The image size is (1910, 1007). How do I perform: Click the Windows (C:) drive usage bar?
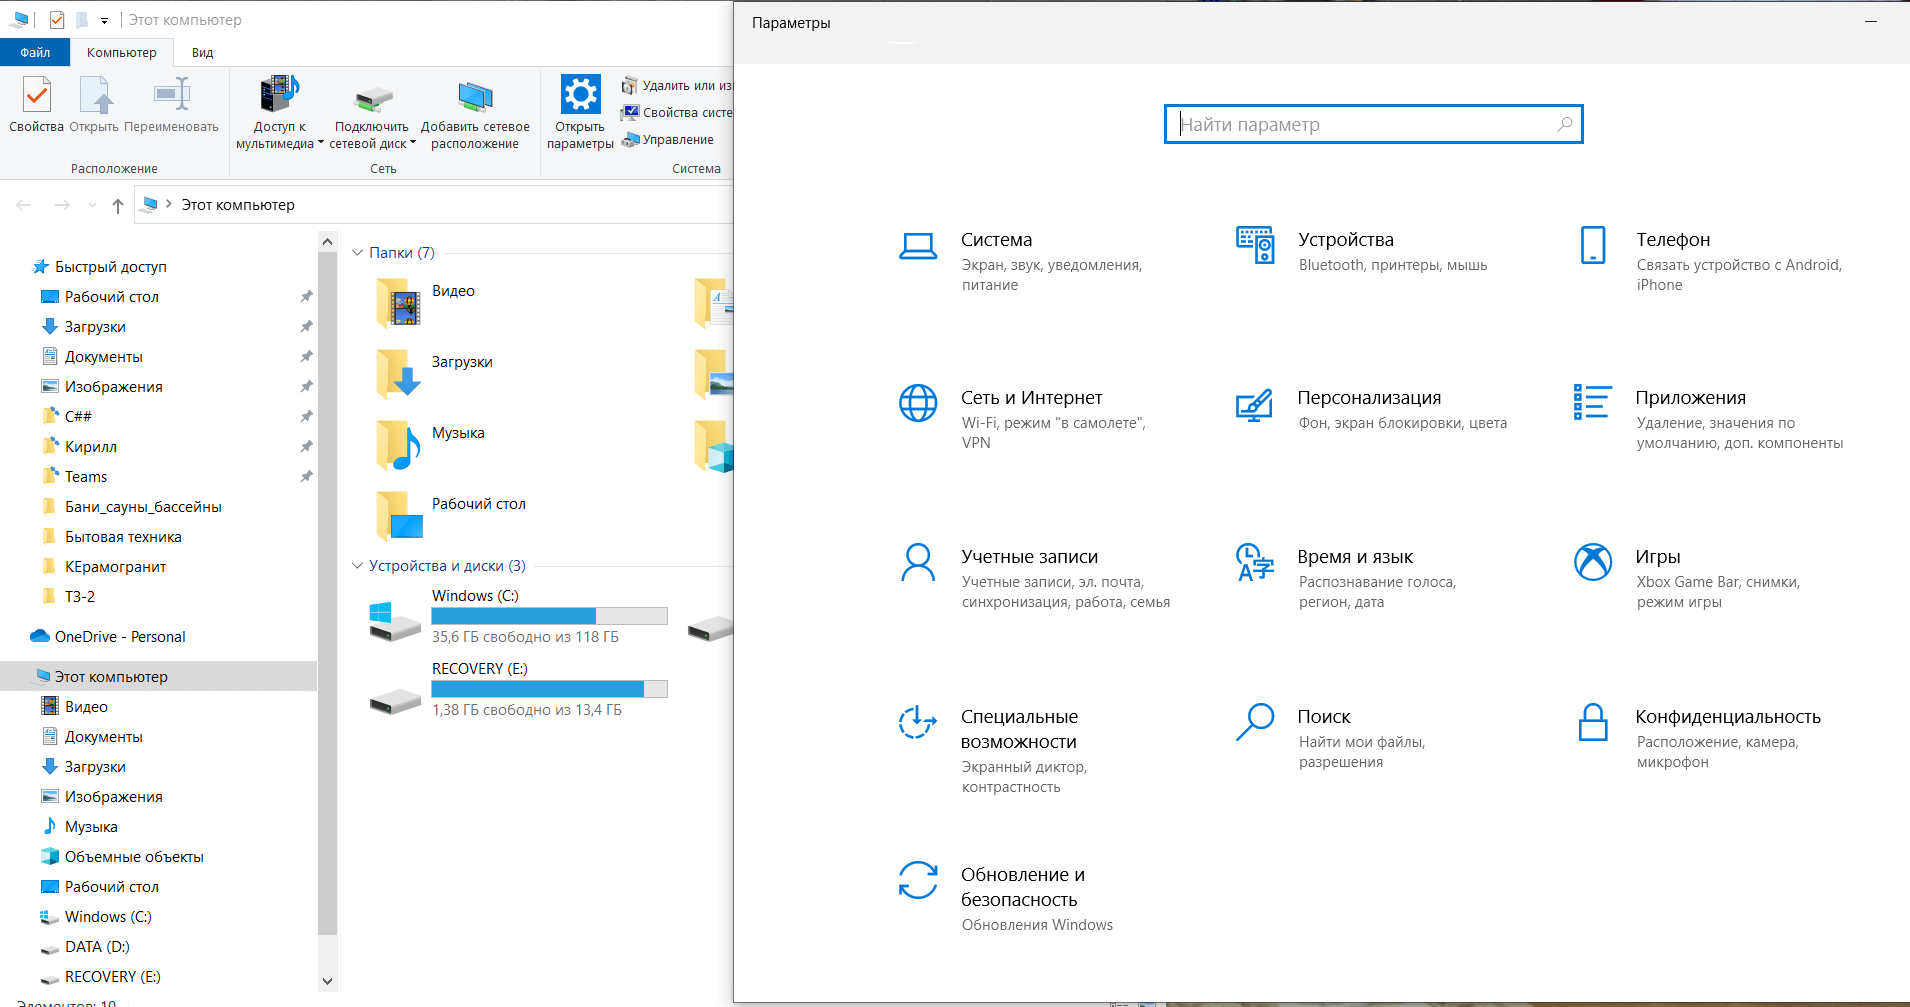[x=549, y=616]
